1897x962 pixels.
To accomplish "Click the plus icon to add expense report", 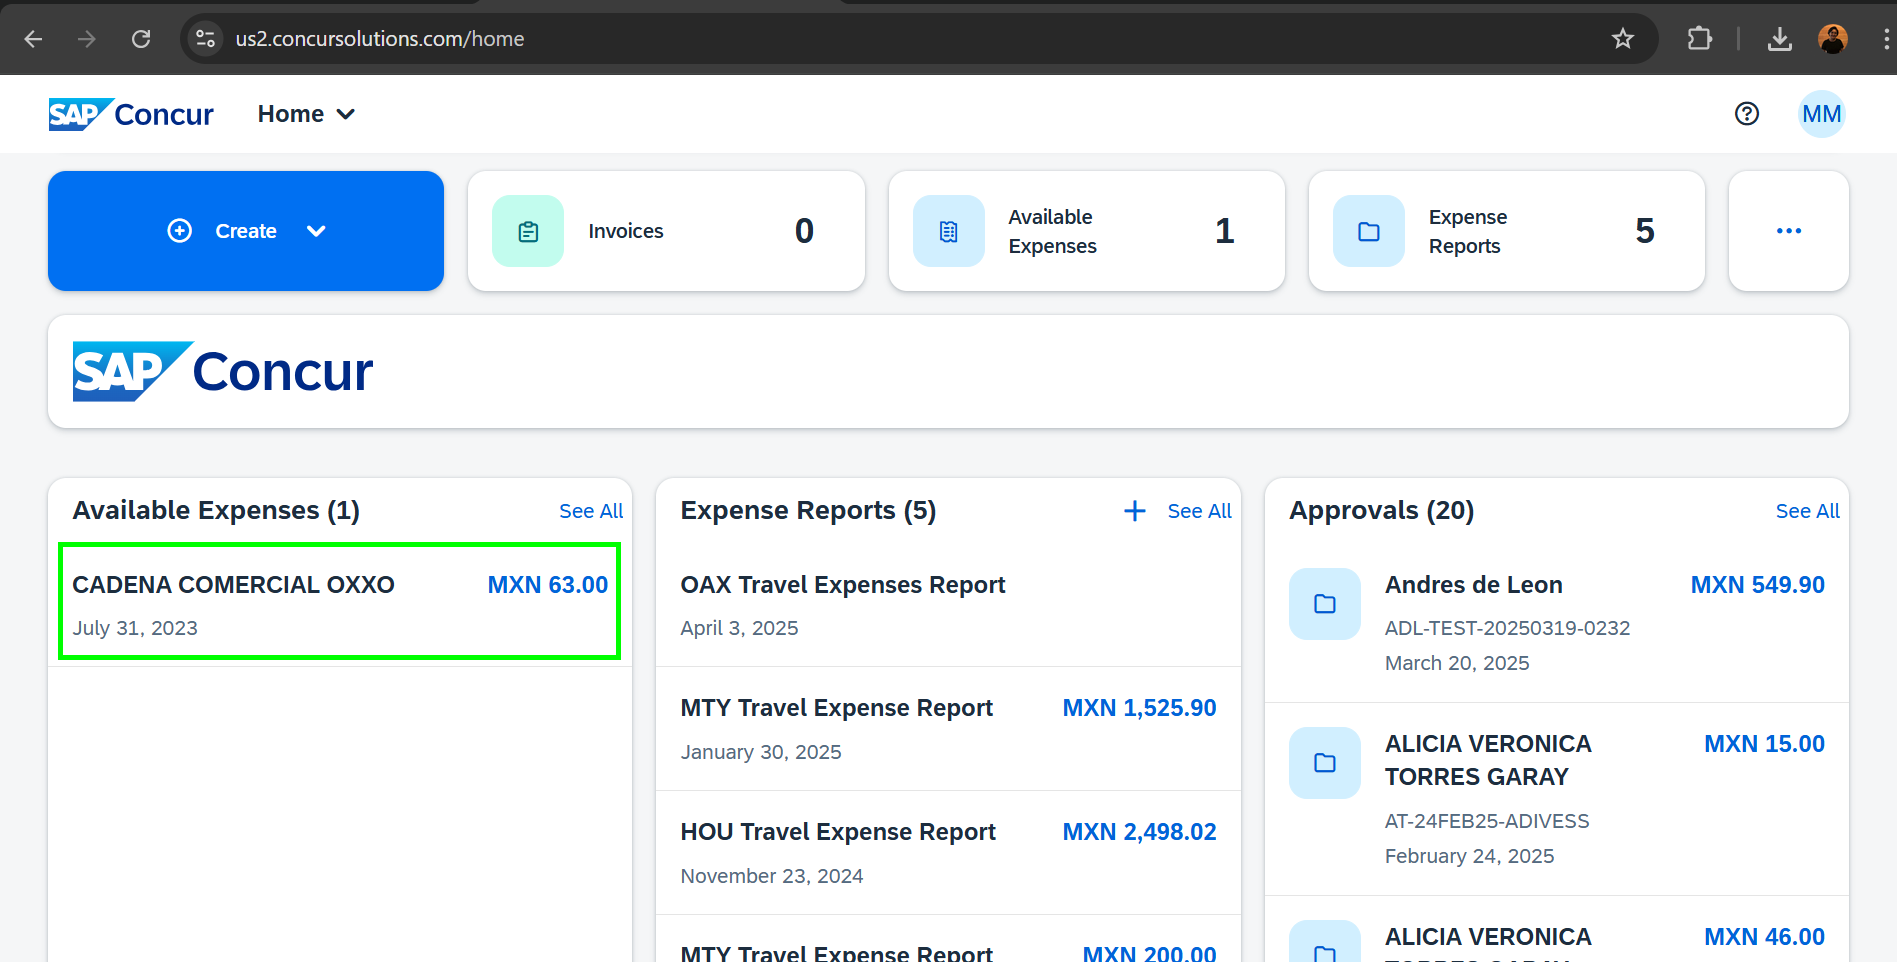I will pyautogui.click(x=1134, y=511).
